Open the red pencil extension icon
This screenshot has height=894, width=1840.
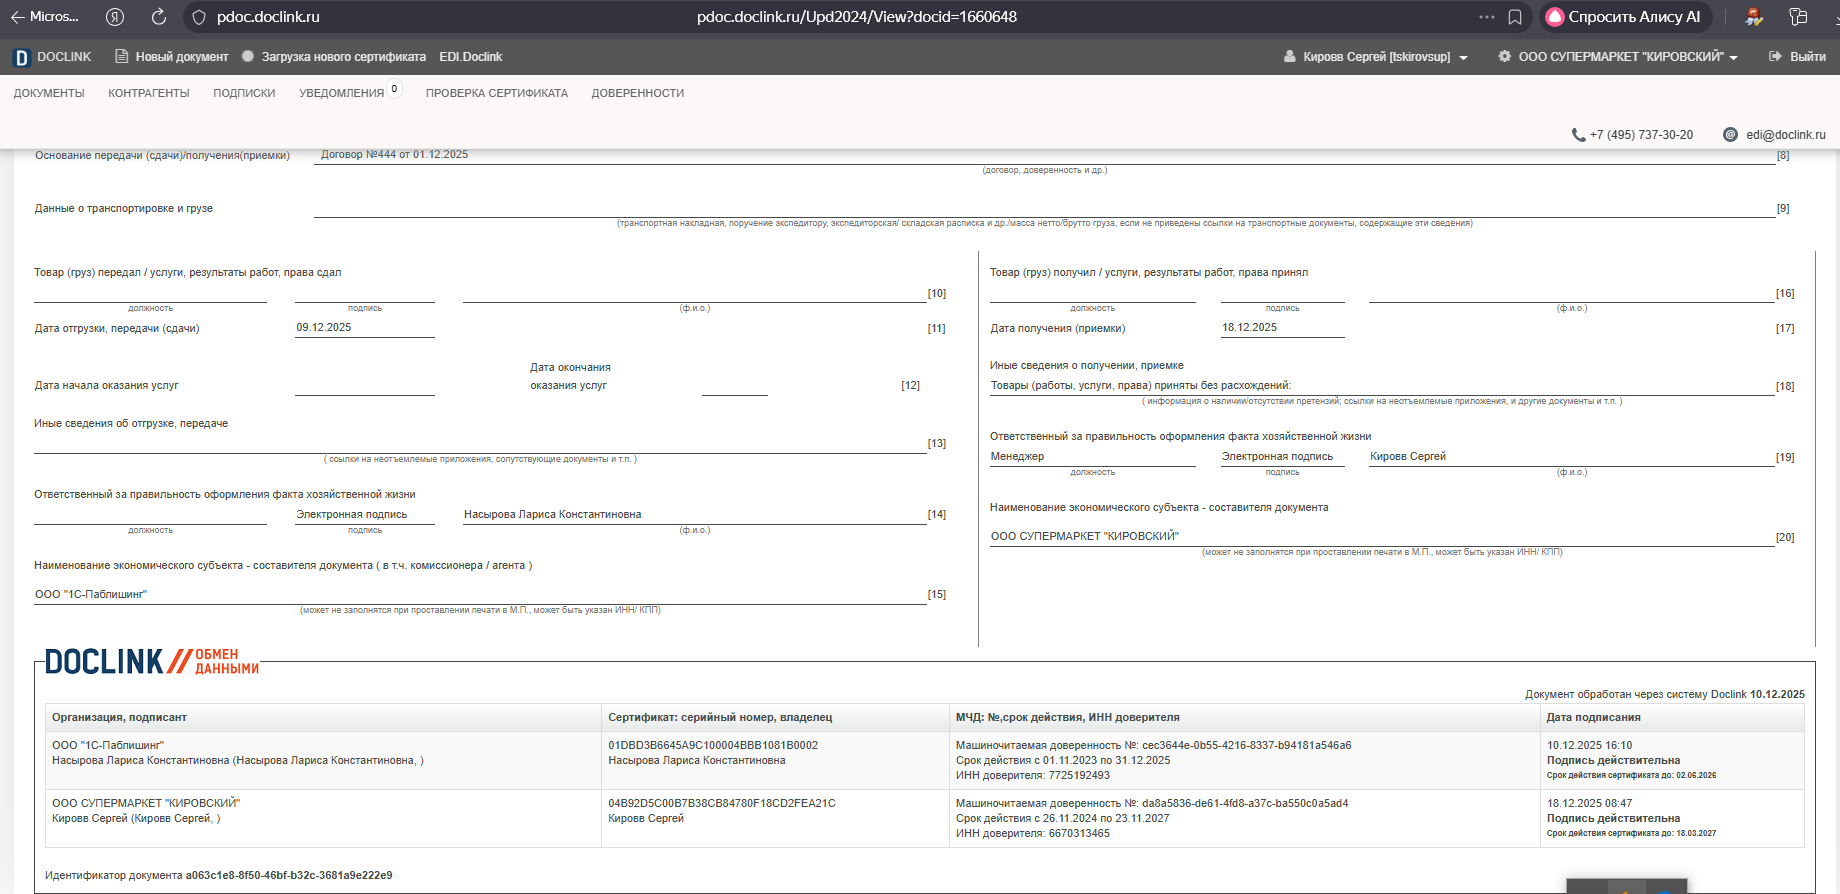point(1754,17)
